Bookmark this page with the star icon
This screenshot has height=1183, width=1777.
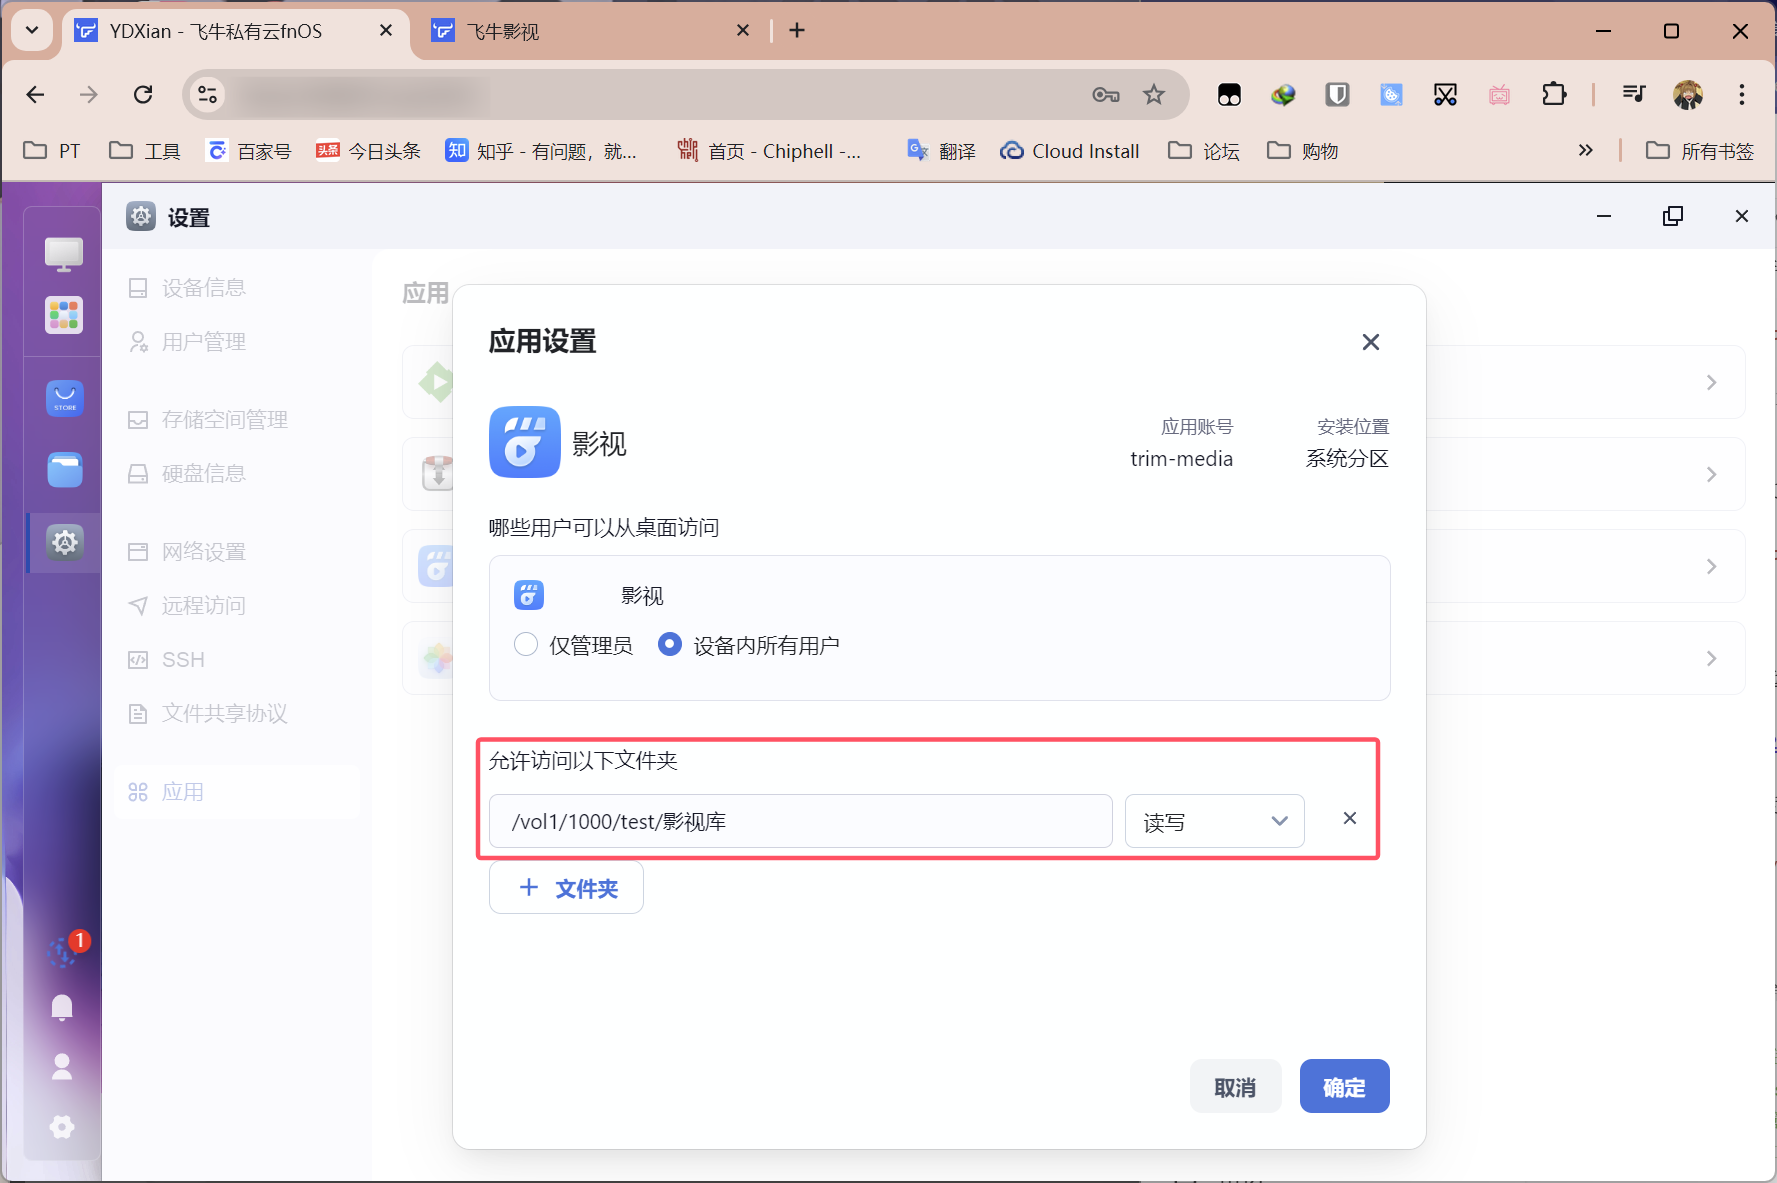click(x=1154, y=95)
